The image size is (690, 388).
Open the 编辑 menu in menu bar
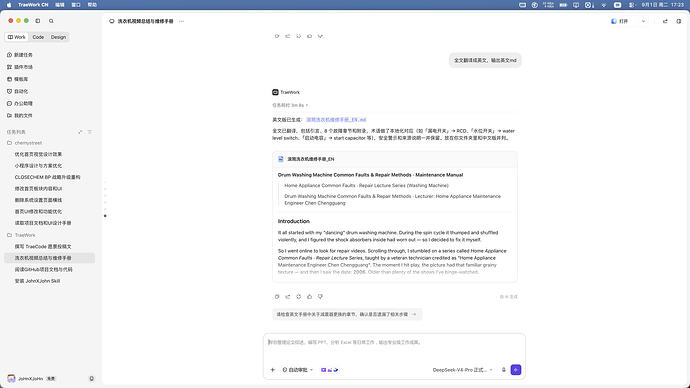[60, 5]
